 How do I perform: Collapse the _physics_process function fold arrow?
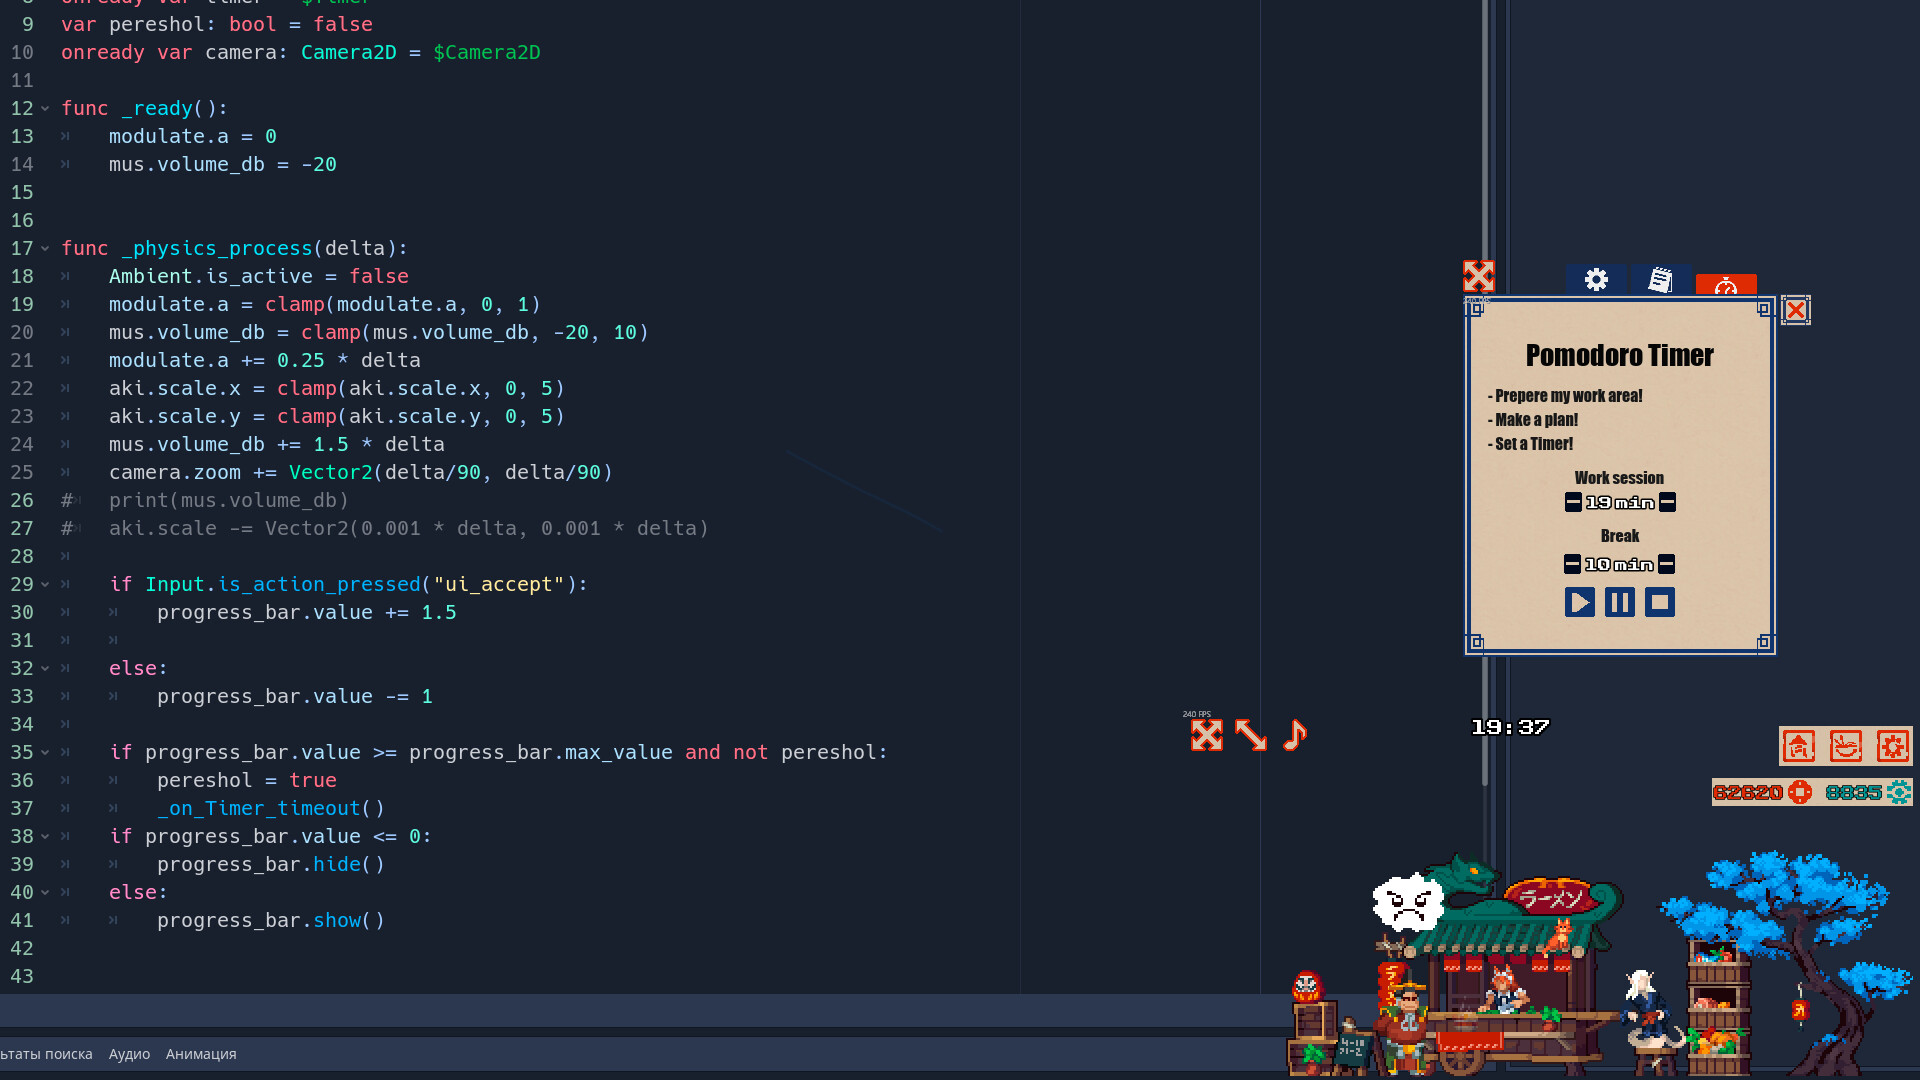(x=45, y=248)
